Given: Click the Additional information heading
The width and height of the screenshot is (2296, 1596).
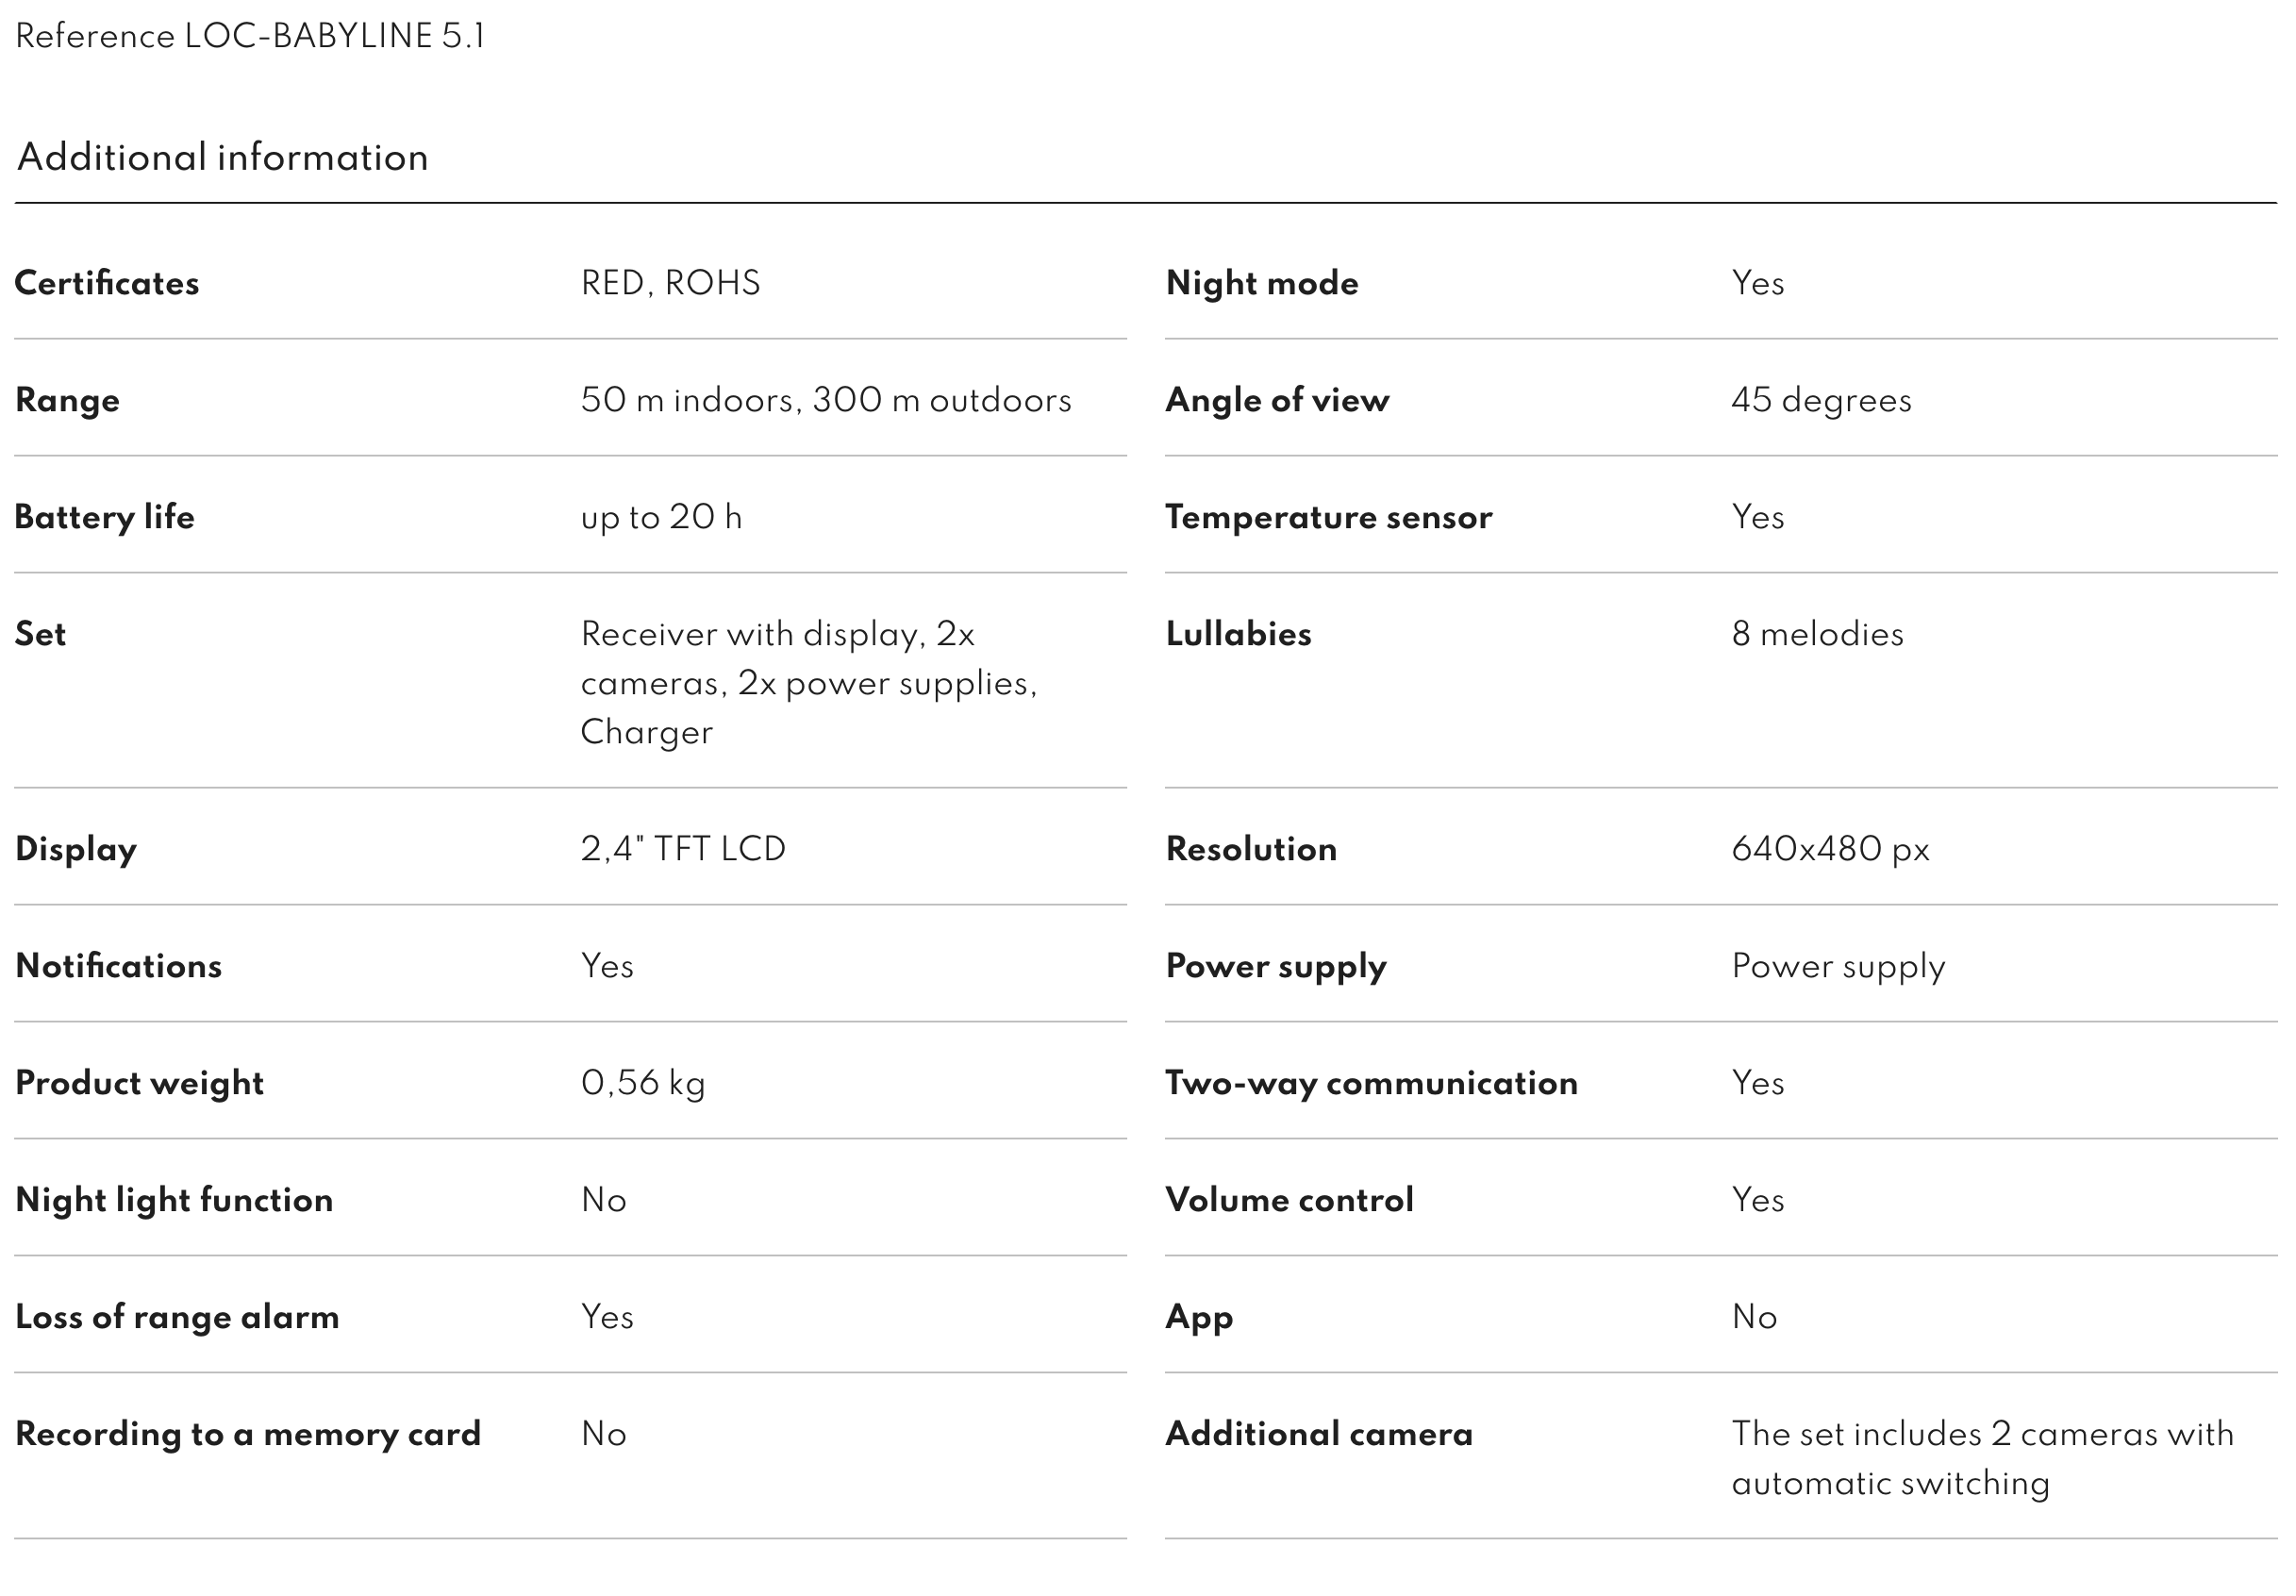Looking at the screenshot, I should point(223,157).
